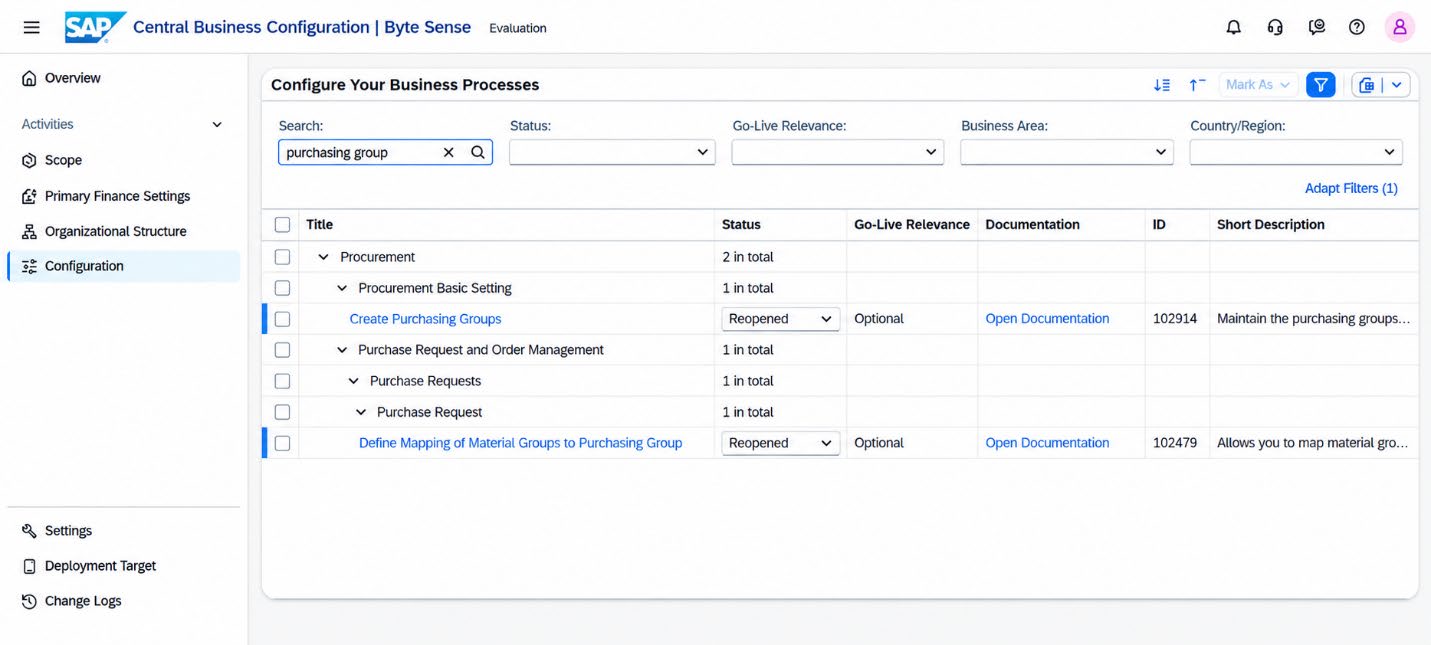Image resolution: width=1431 pixels, height=645 pixels.
Task: Open Change Logs in sidebar
Action: click(x=83, y=601)
